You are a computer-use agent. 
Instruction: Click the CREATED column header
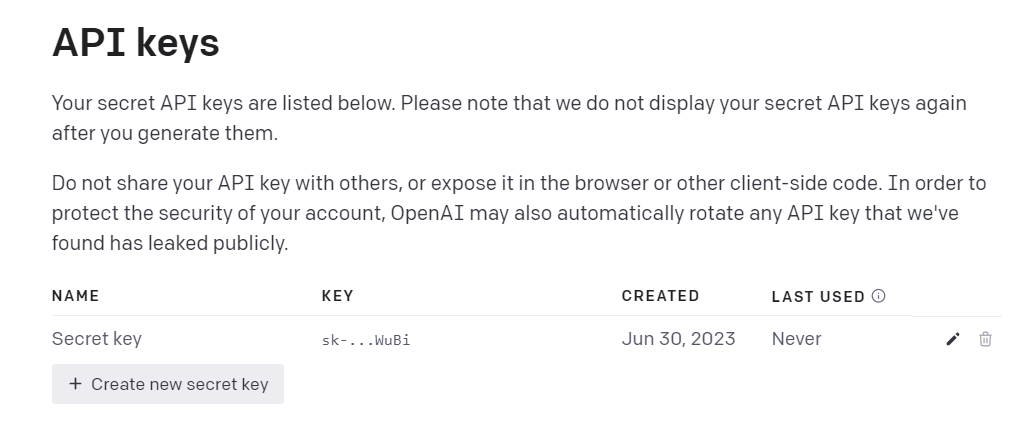[x=660, y=296]
